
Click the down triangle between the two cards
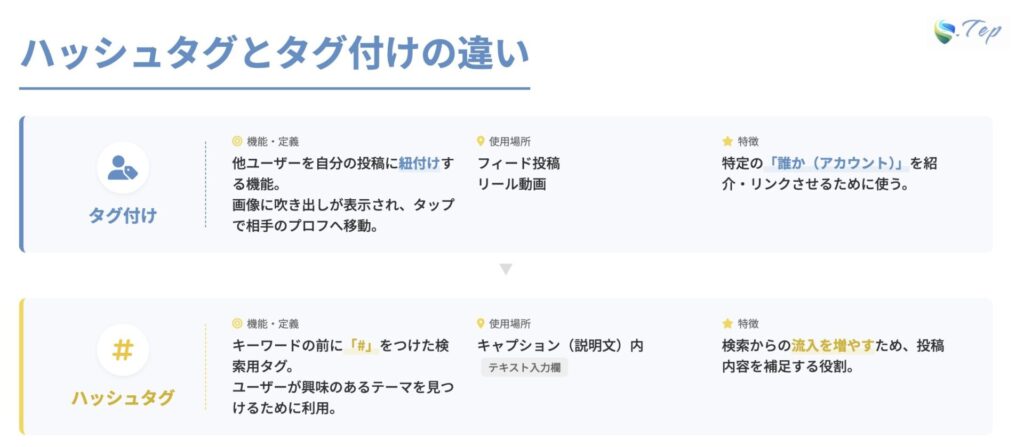click(x=506, y=269)
